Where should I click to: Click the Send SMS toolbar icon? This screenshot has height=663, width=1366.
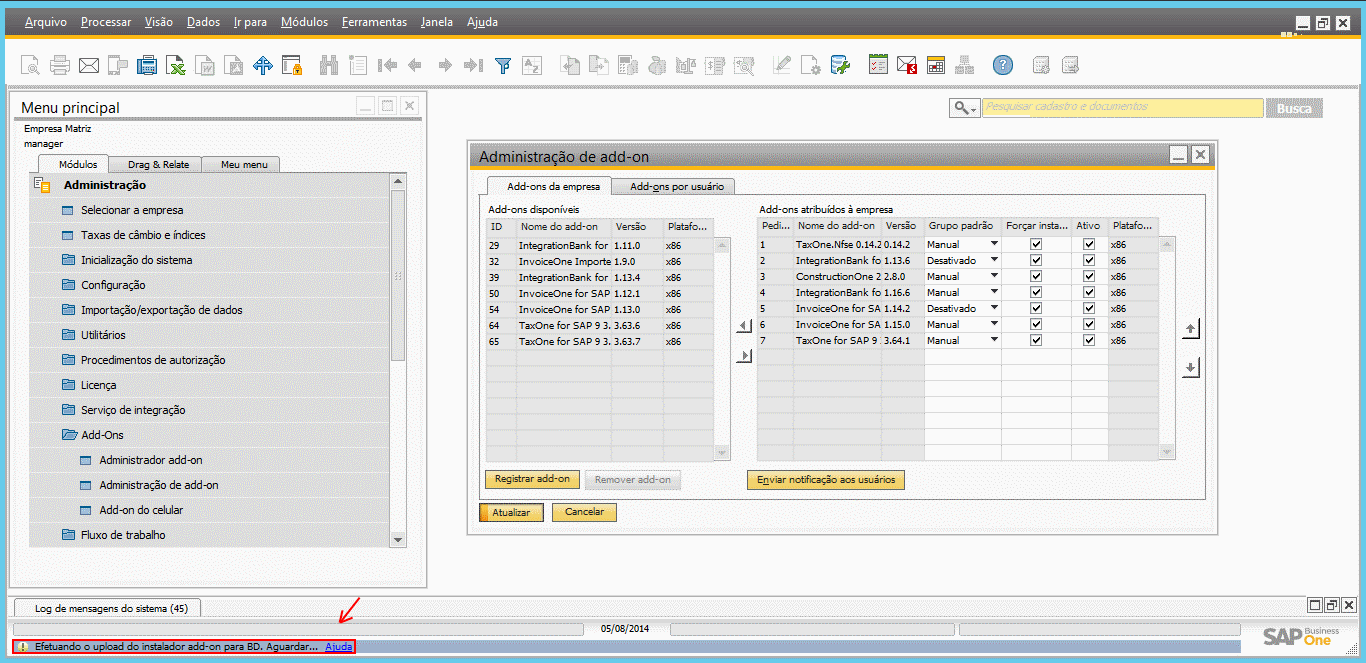(118, 66)
